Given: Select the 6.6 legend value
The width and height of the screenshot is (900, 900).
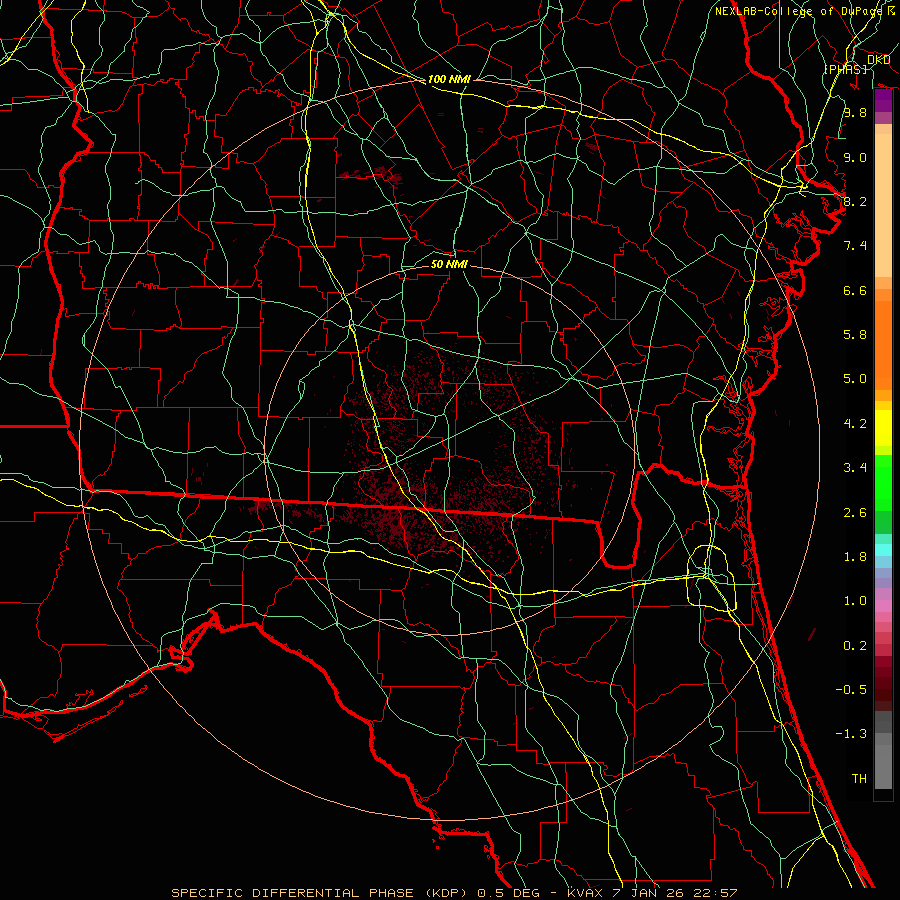Looking at the screenshot, I should point(855,290).
